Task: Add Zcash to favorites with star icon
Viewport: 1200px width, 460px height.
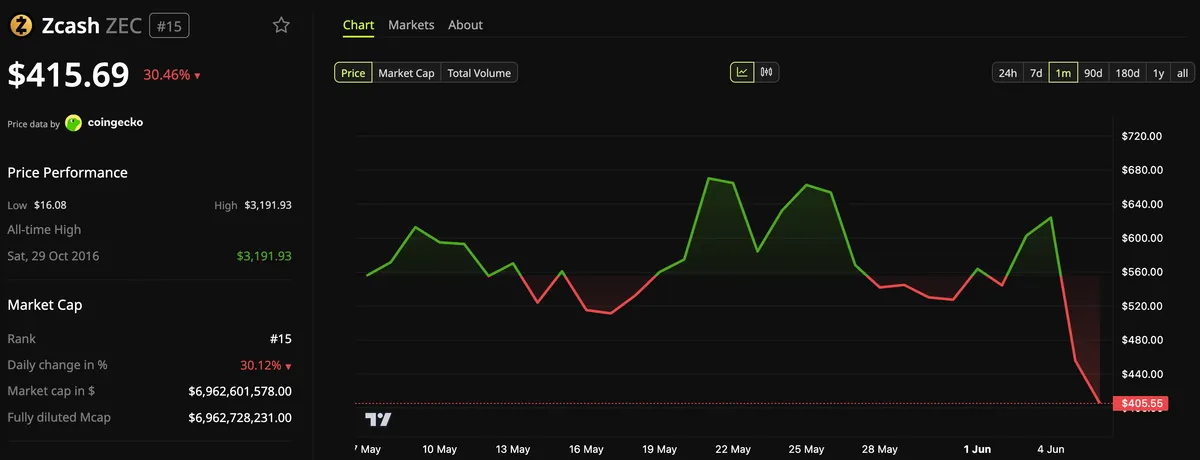Action: tap(282, 25)
